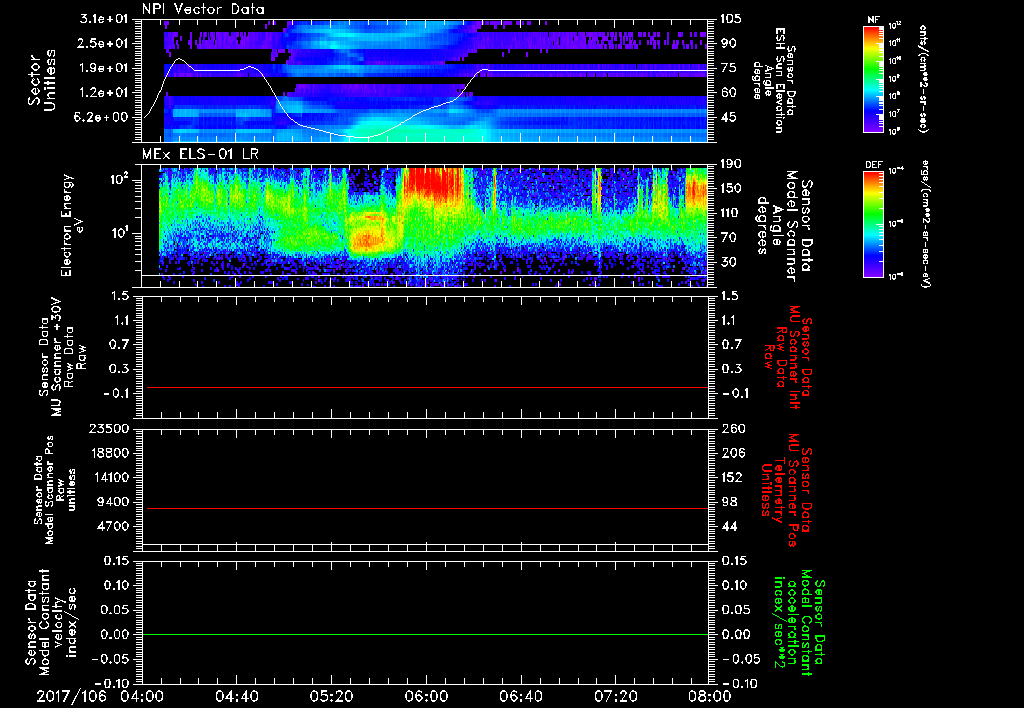Select the 05:20 time axis label
The image size is (1024, 708).
(331, 696)
